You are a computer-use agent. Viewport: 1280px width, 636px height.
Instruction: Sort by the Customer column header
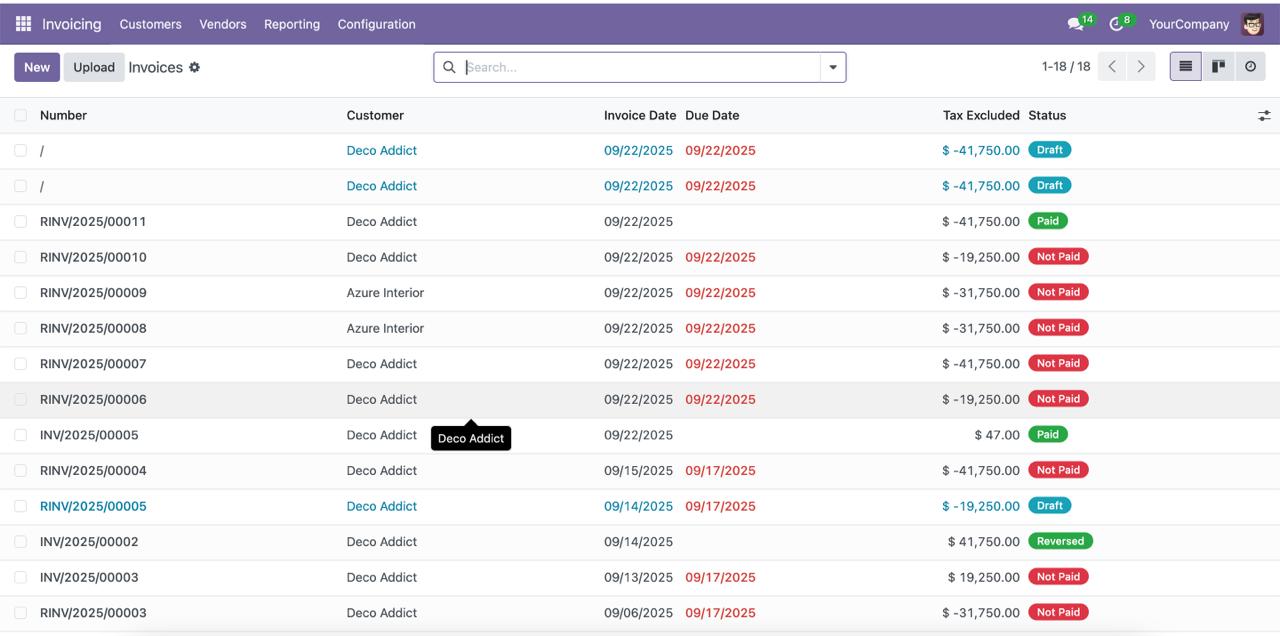(375, 115)
